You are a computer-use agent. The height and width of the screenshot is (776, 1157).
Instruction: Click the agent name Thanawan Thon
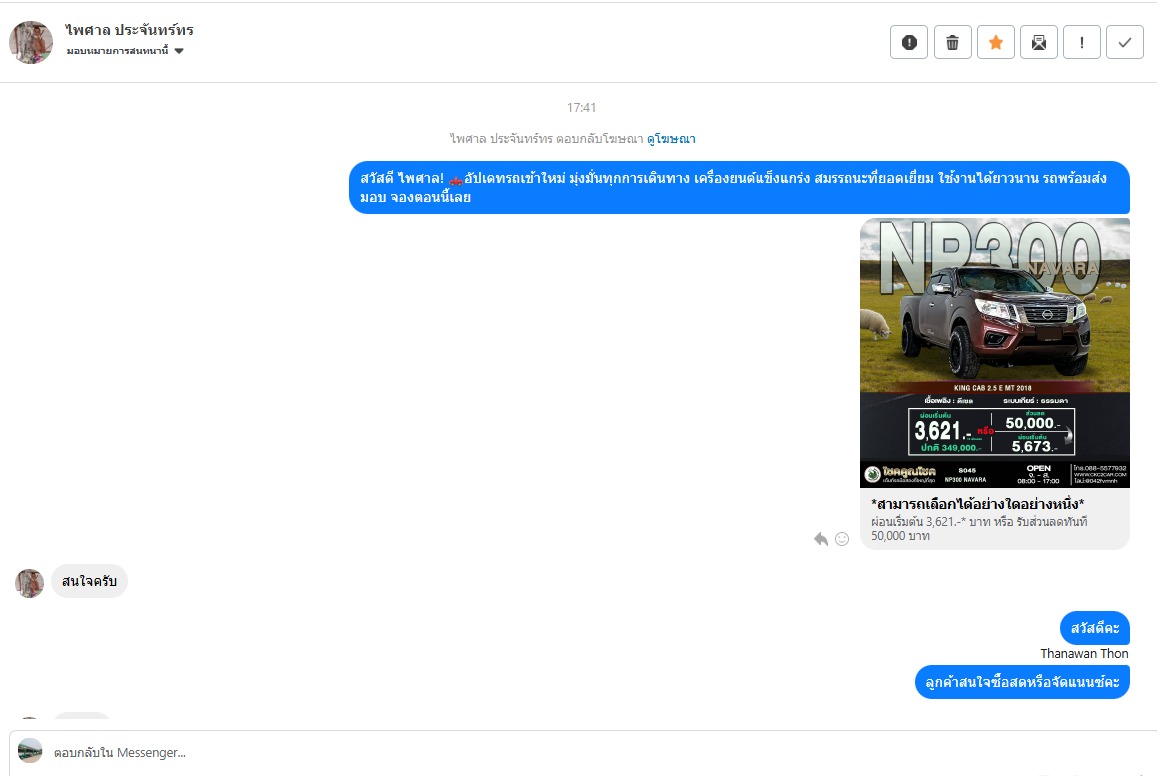point(1084,654)
